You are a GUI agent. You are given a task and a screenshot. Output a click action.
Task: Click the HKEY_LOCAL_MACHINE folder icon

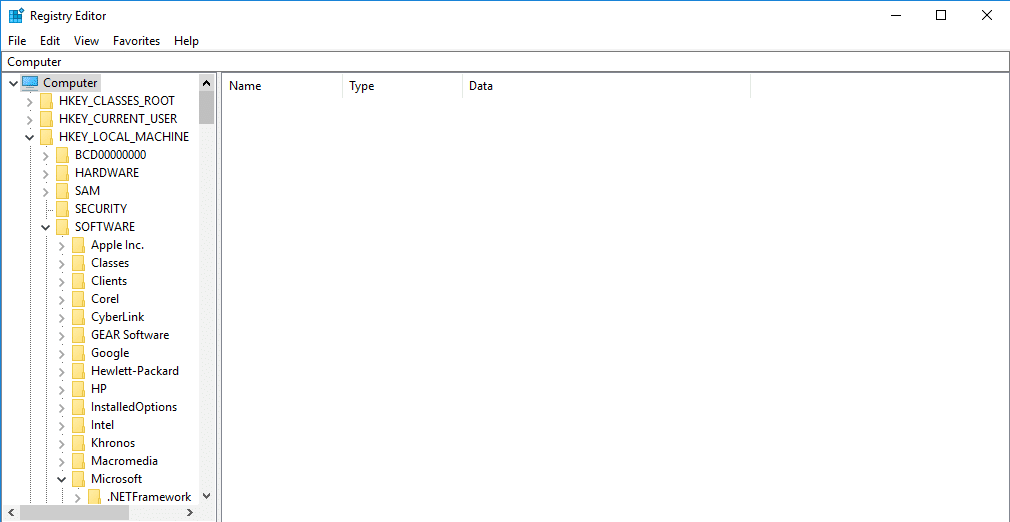(x=46, y=137)
